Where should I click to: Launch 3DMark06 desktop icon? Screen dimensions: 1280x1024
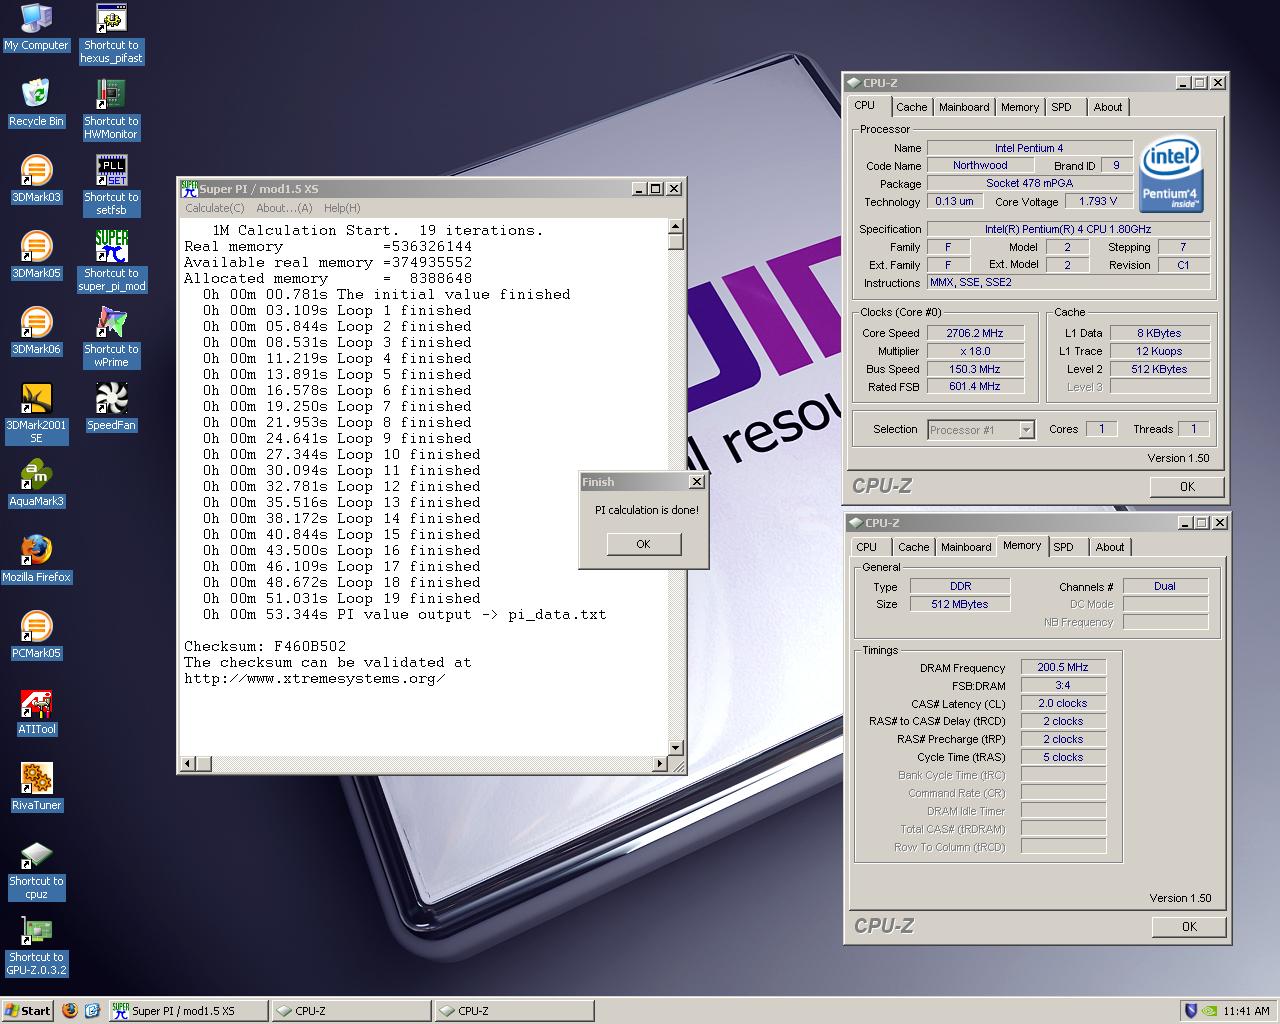[x=36, y=331]
